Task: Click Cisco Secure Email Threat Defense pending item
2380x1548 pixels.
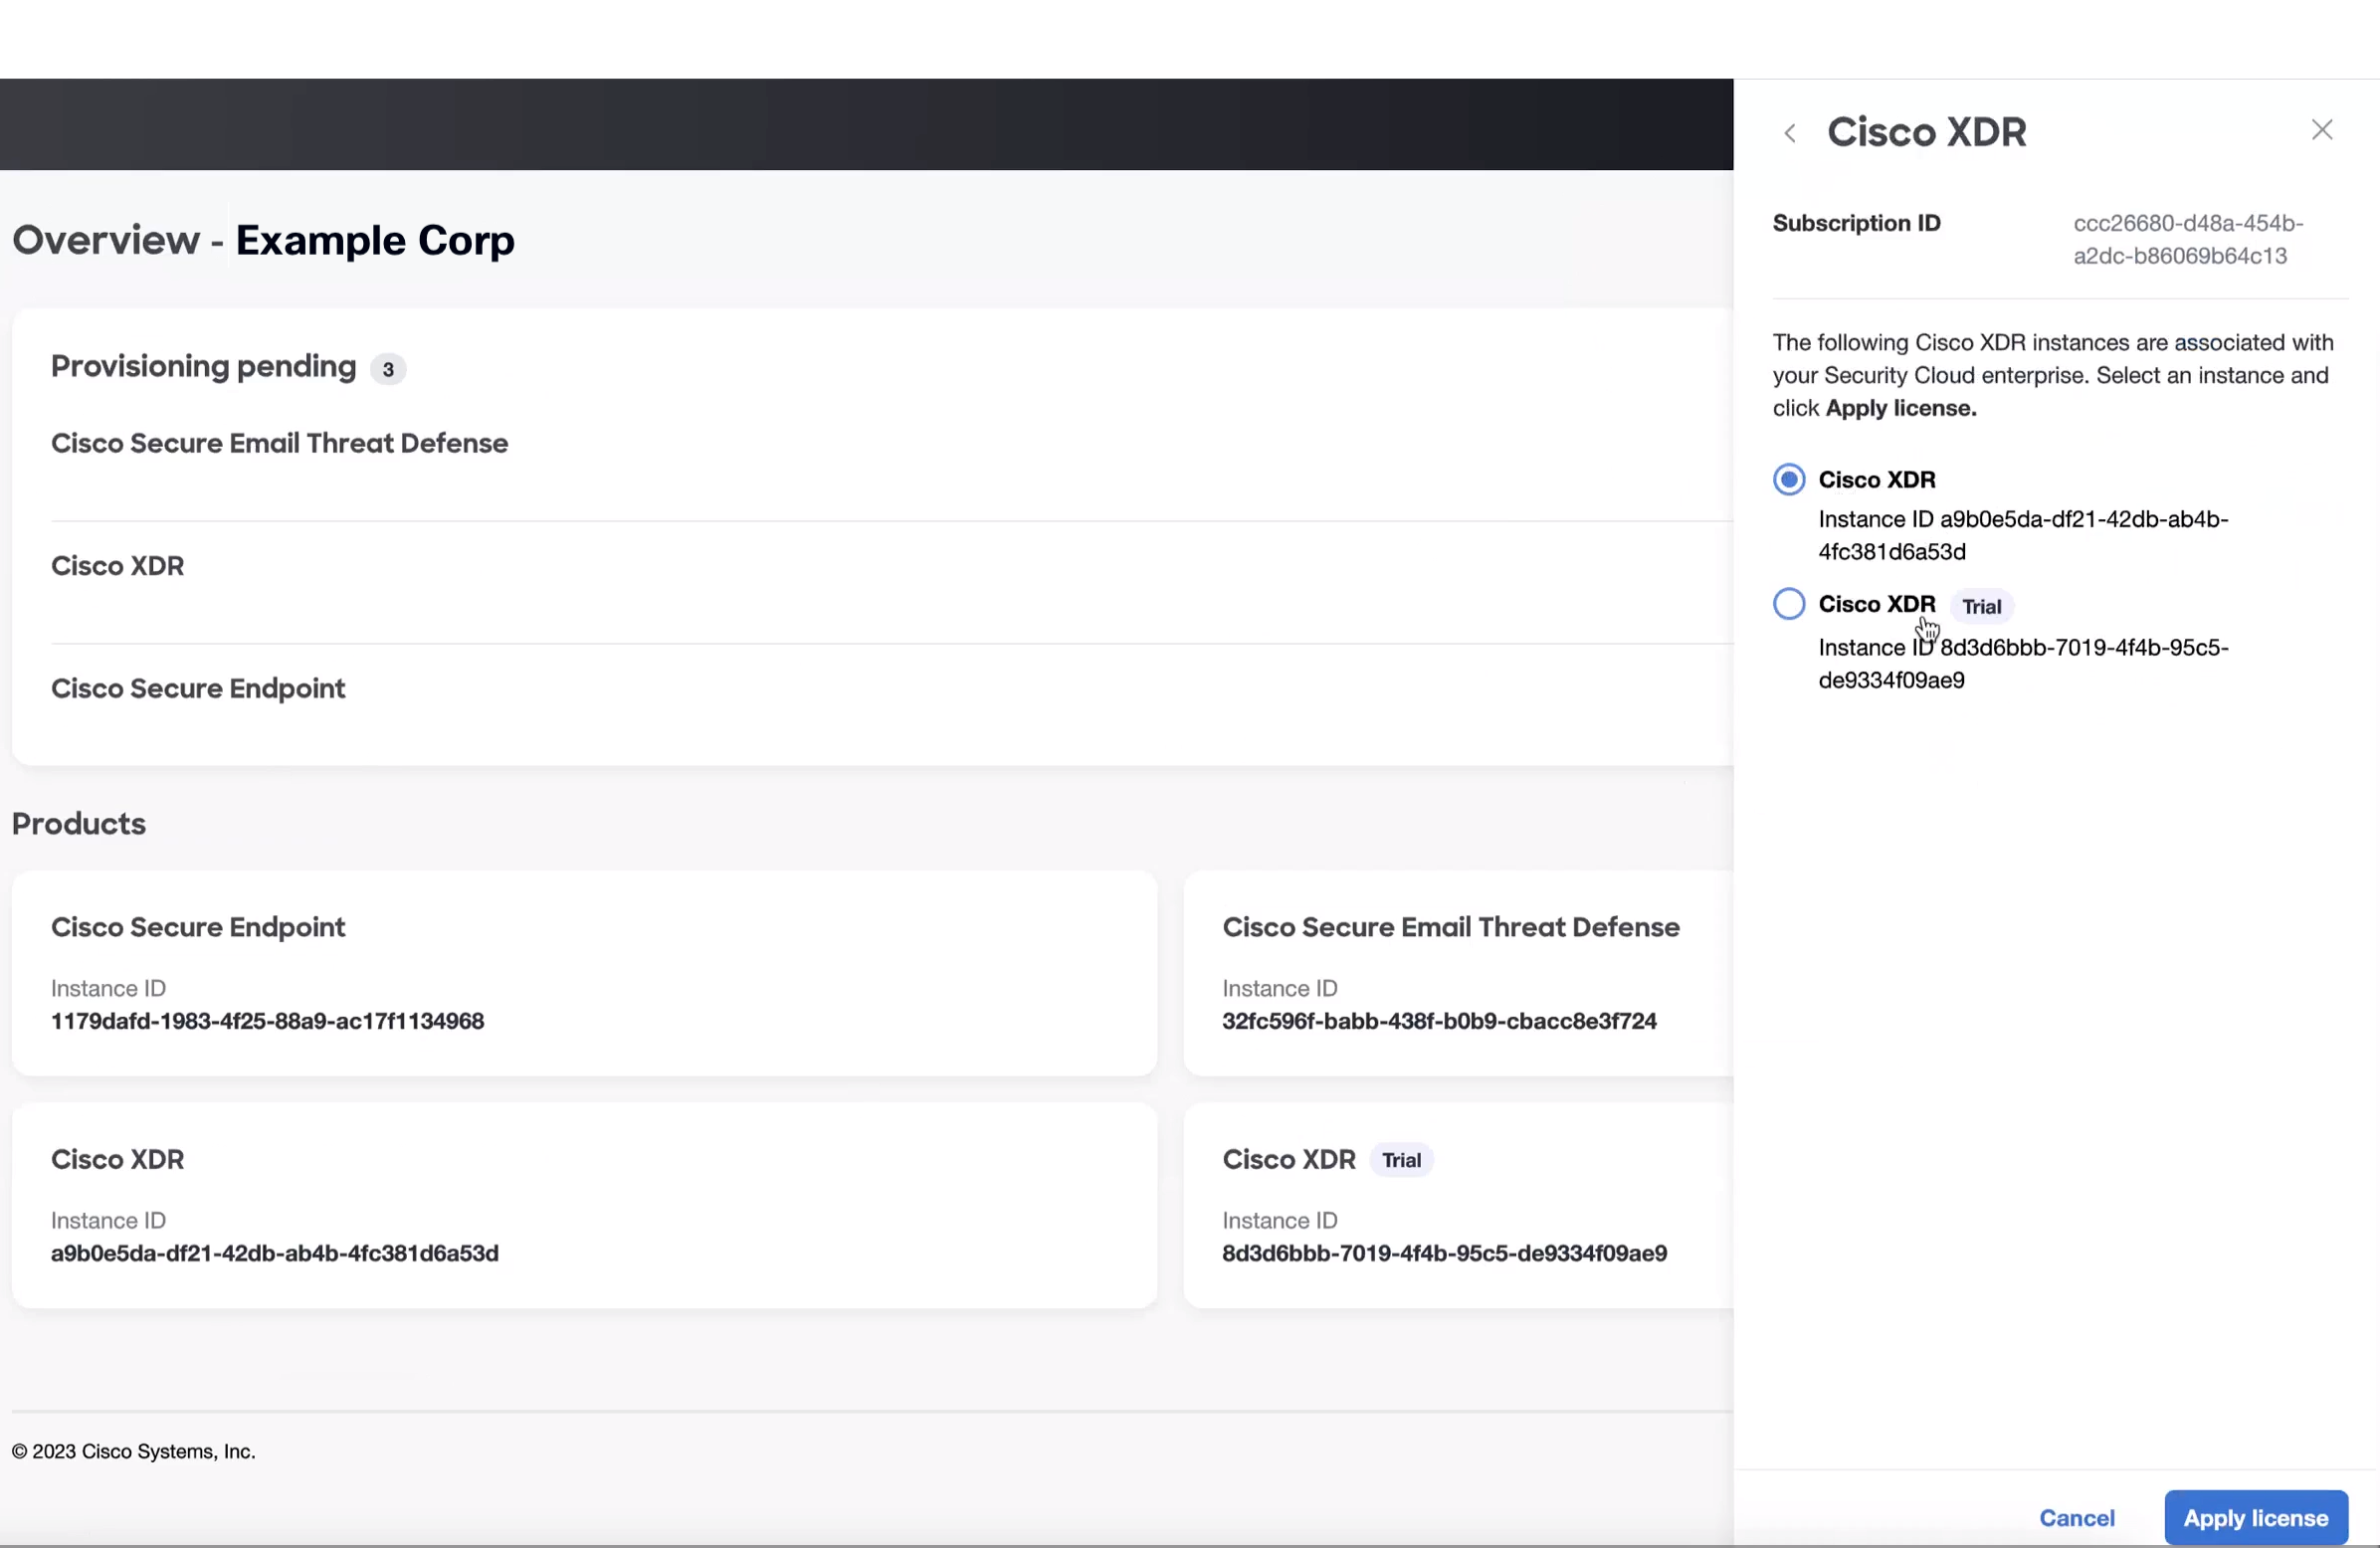Action: 279,443
